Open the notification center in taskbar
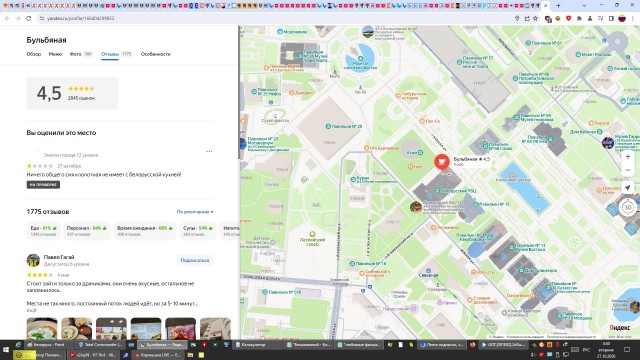 coord(627,350)
